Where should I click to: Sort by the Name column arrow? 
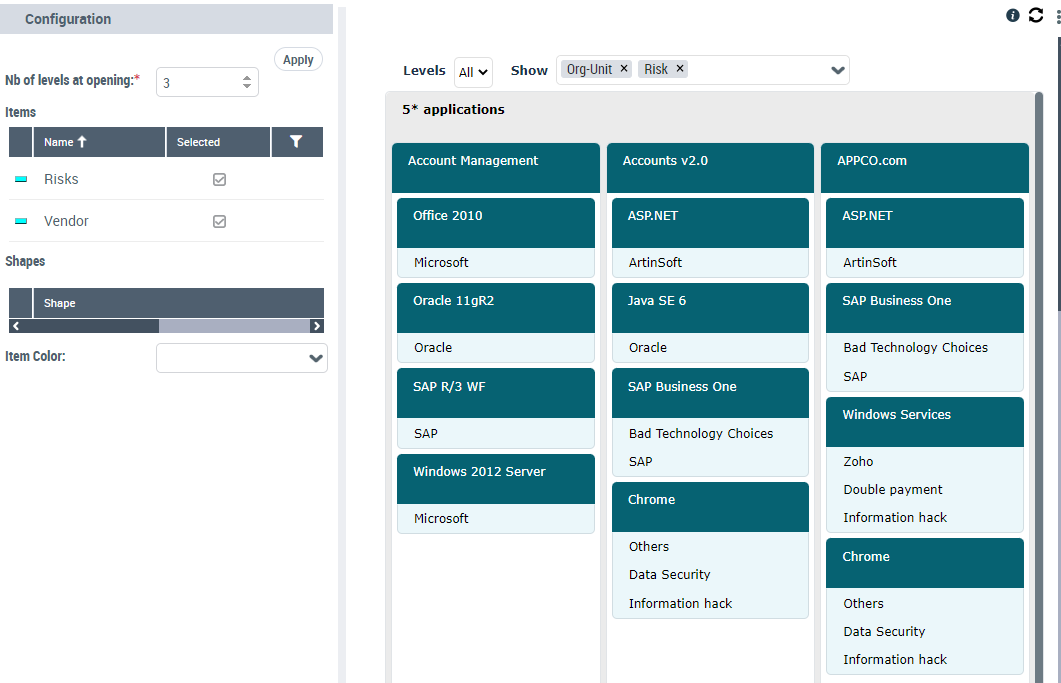tap(82, 142)
